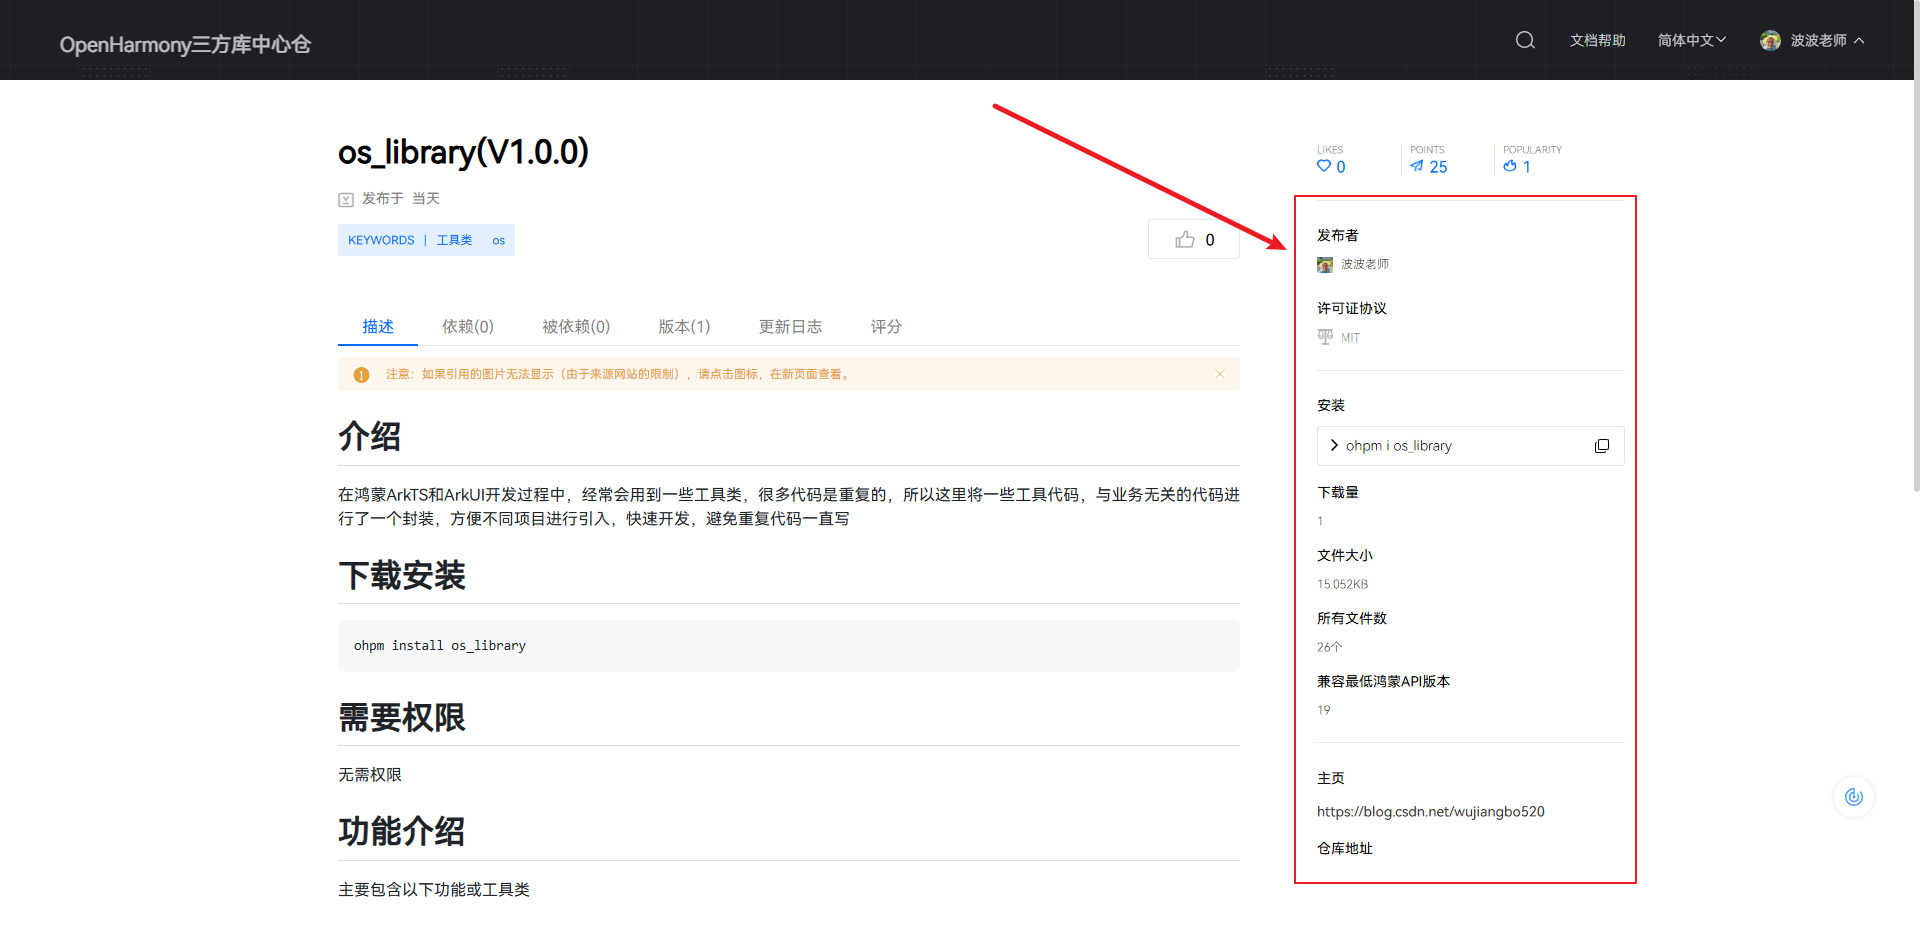The image size is (1920, 929).
Task: Switch to the 版本(1) tab
Action: click(684, 326)
